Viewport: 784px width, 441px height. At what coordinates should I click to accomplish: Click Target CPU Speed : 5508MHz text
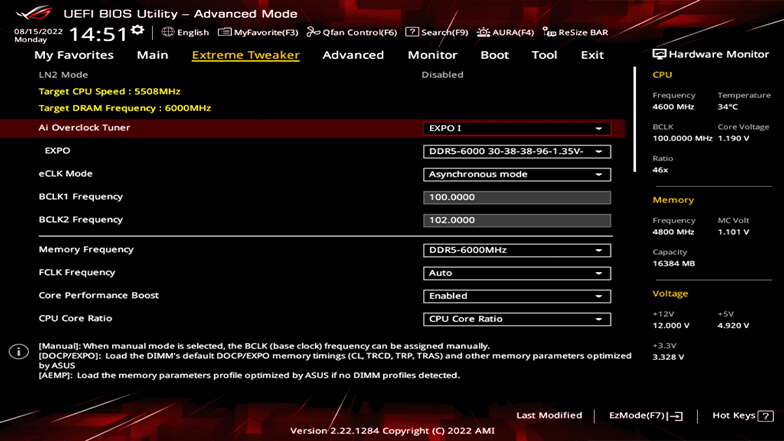click(110, 92)
